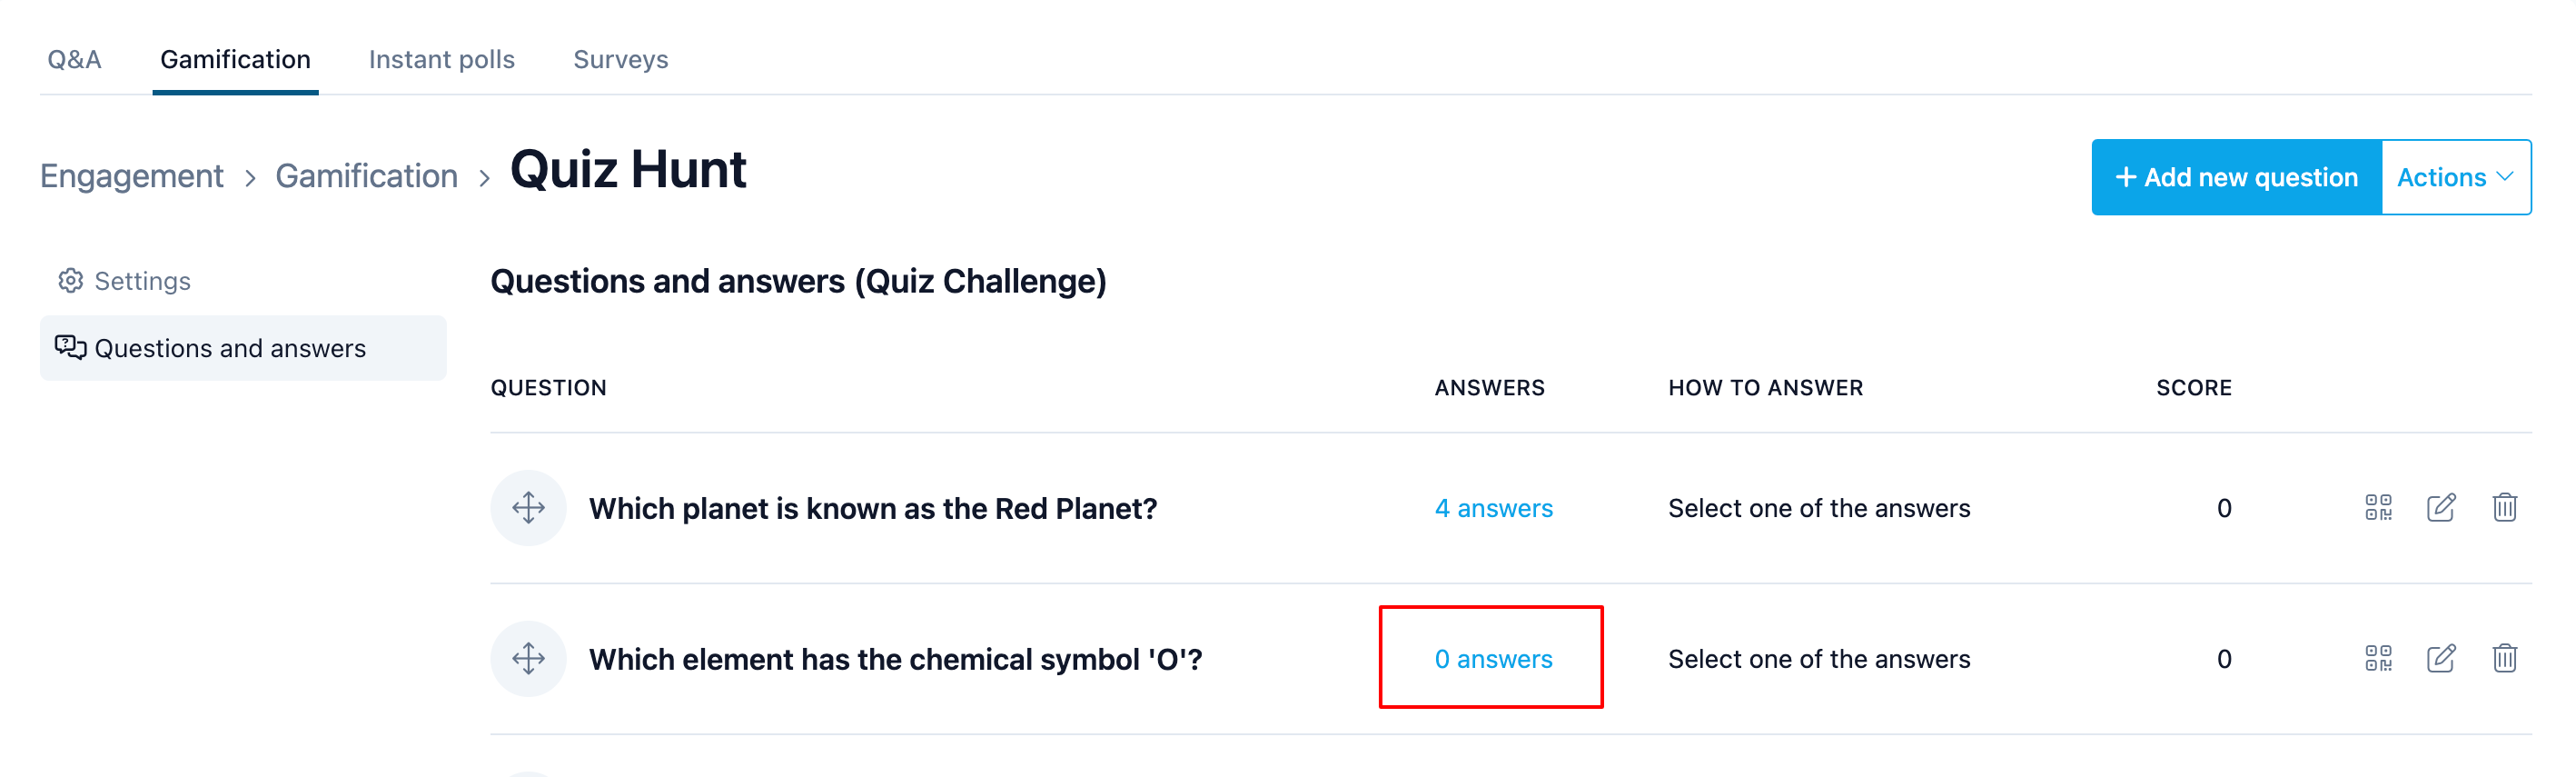Edit the chemical symbol 'O' question
Screen dimensions: 2576x777
pos(2441,659)
